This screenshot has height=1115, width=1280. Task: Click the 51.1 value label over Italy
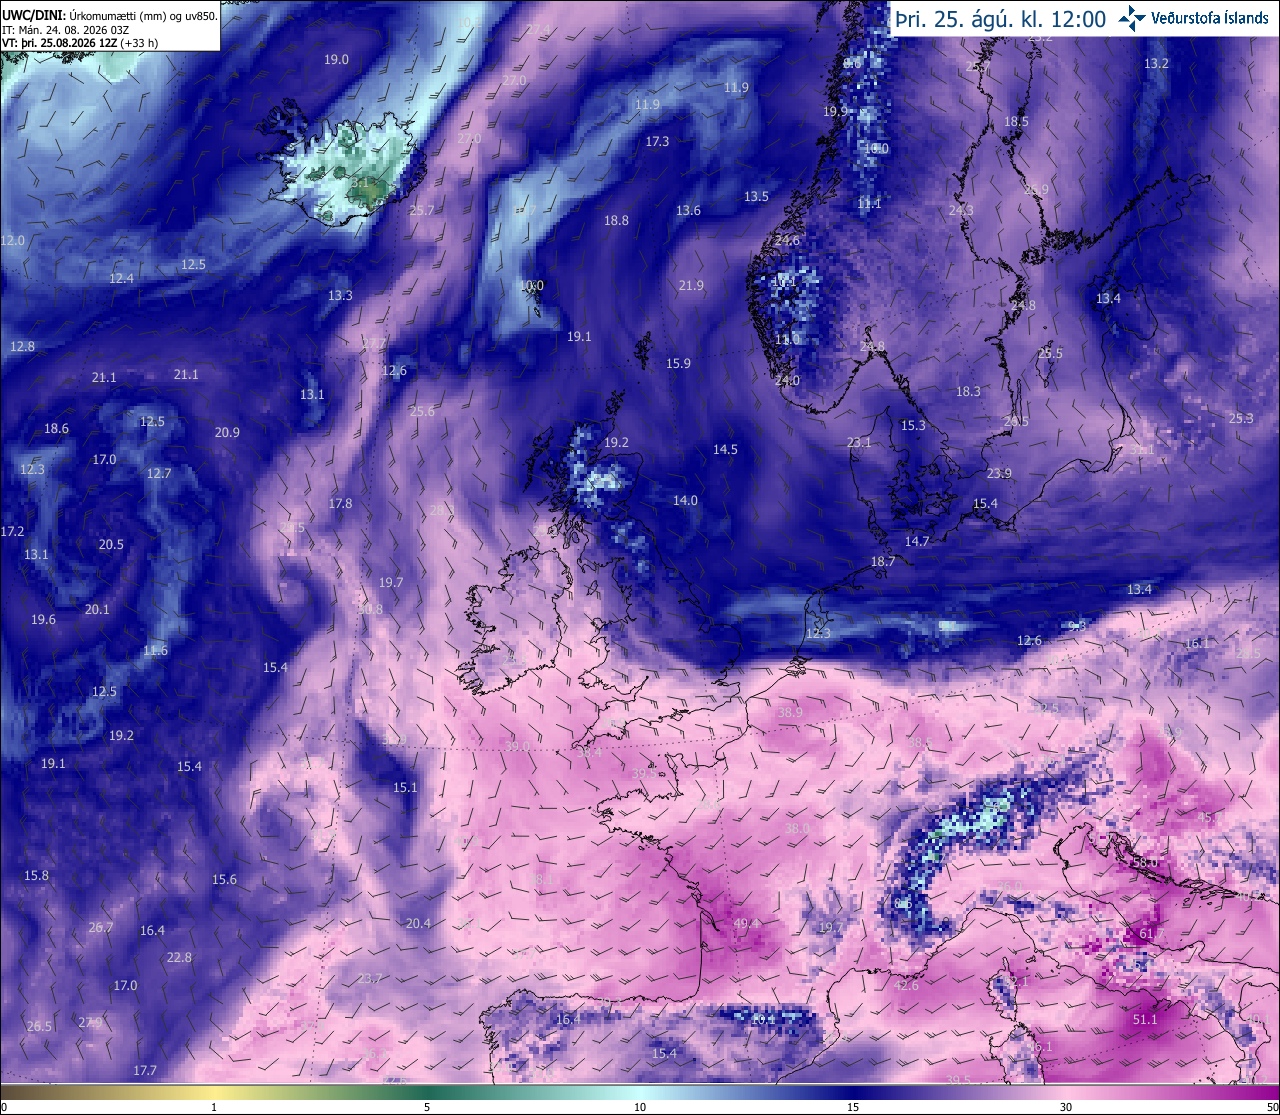1145,1019
